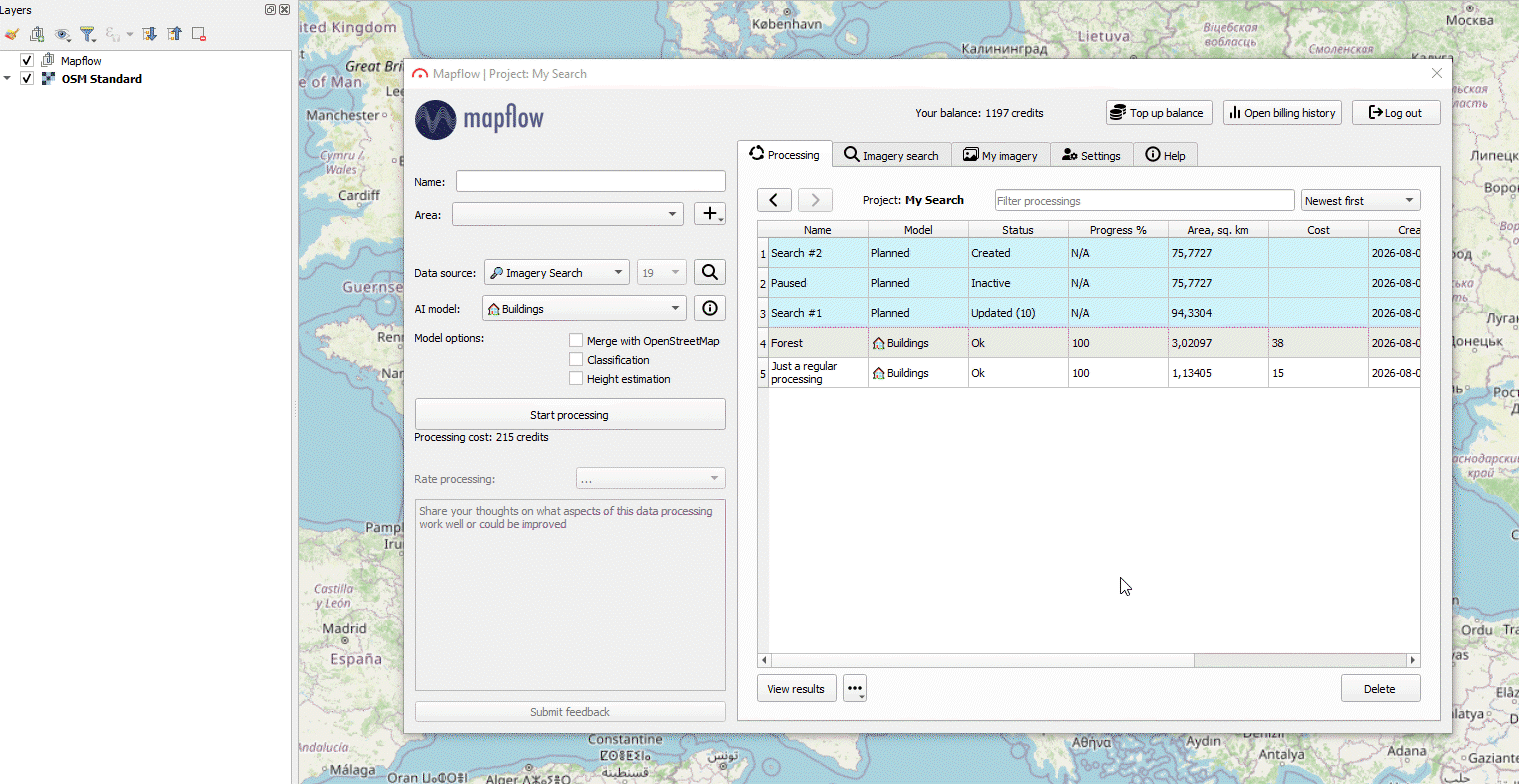Open the AI model Buildings dropdown
This screenshot has width=1519, height=784.
(x=585, y=308)
